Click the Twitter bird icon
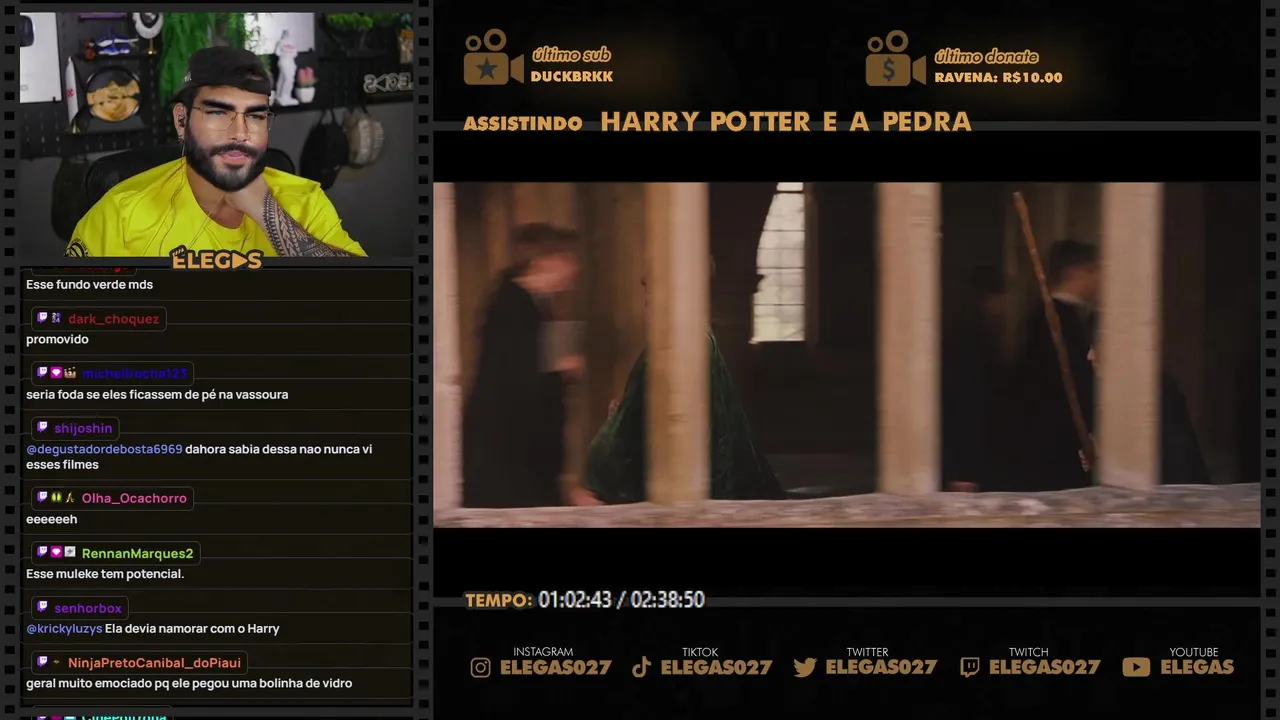Viewport: 1280px width, 720px height. point(804,667)
